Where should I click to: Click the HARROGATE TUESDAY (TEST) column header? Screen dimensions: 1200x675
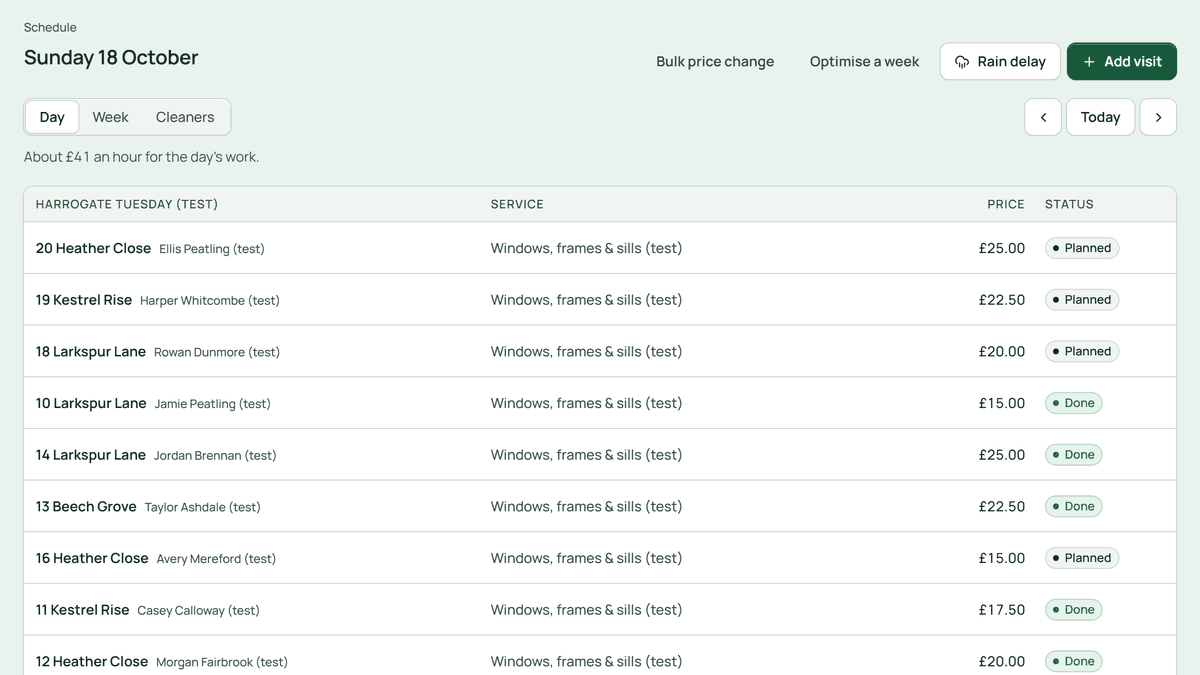point(127,204)
